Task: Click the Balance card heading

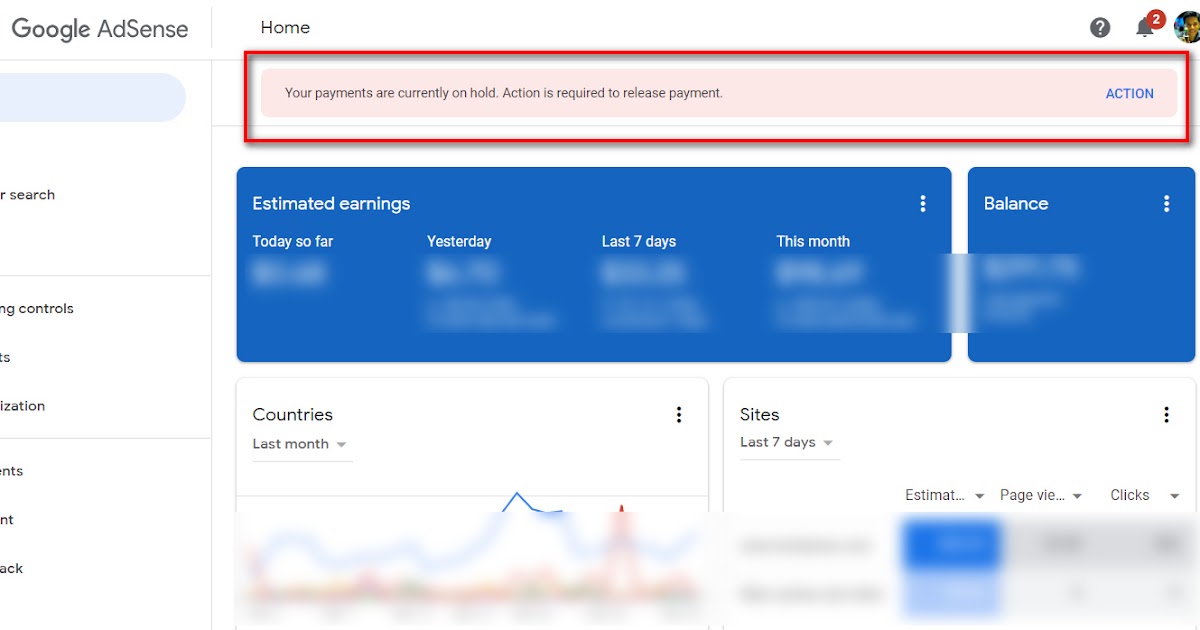Action: (1016, 204)
